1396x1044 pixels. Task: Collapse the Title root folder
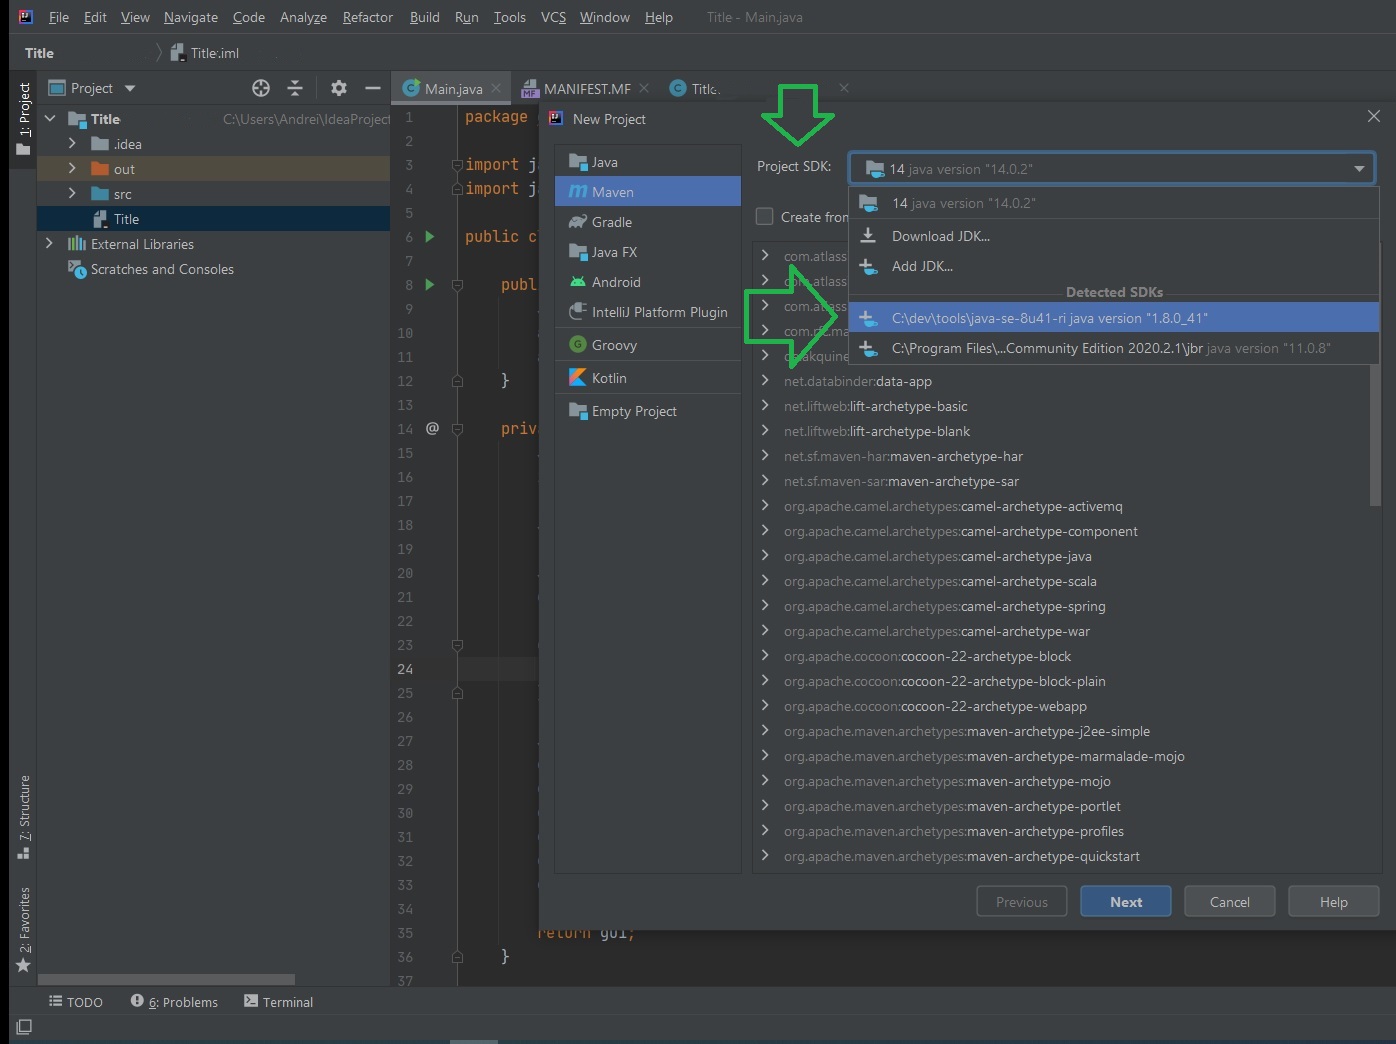point(50,119)
